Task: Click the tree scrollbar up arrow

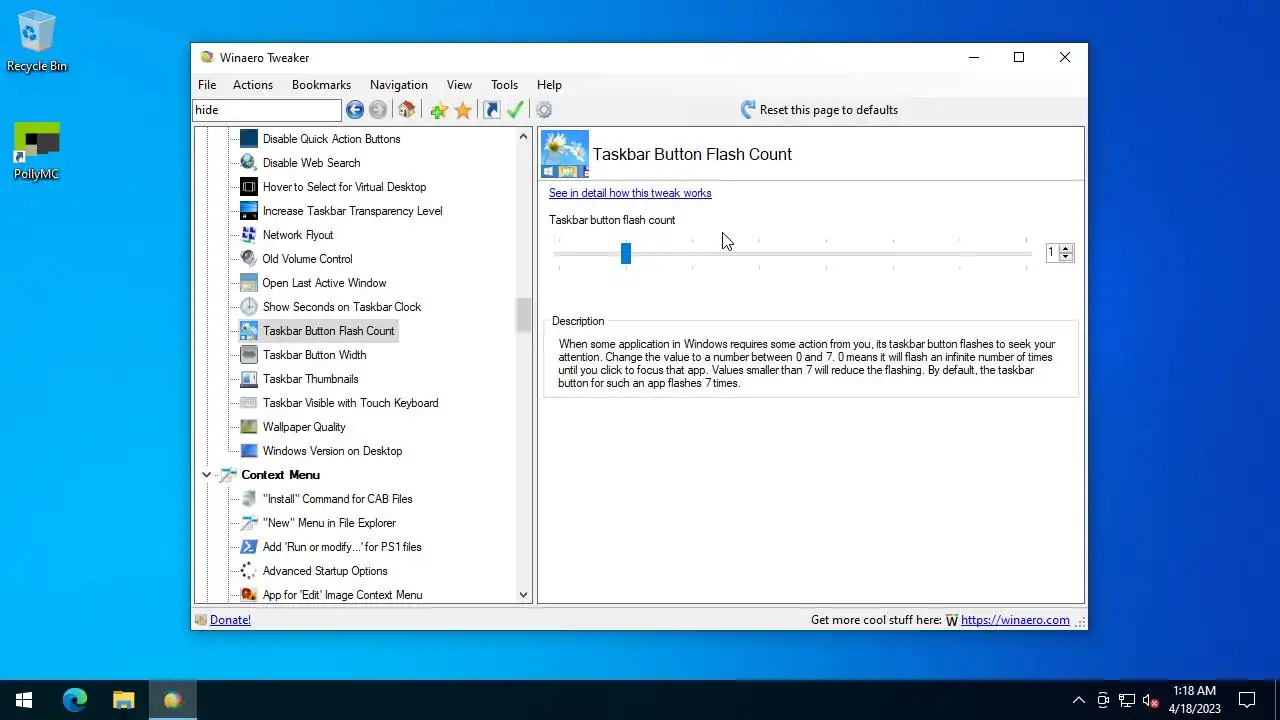Action: (523, 136)
